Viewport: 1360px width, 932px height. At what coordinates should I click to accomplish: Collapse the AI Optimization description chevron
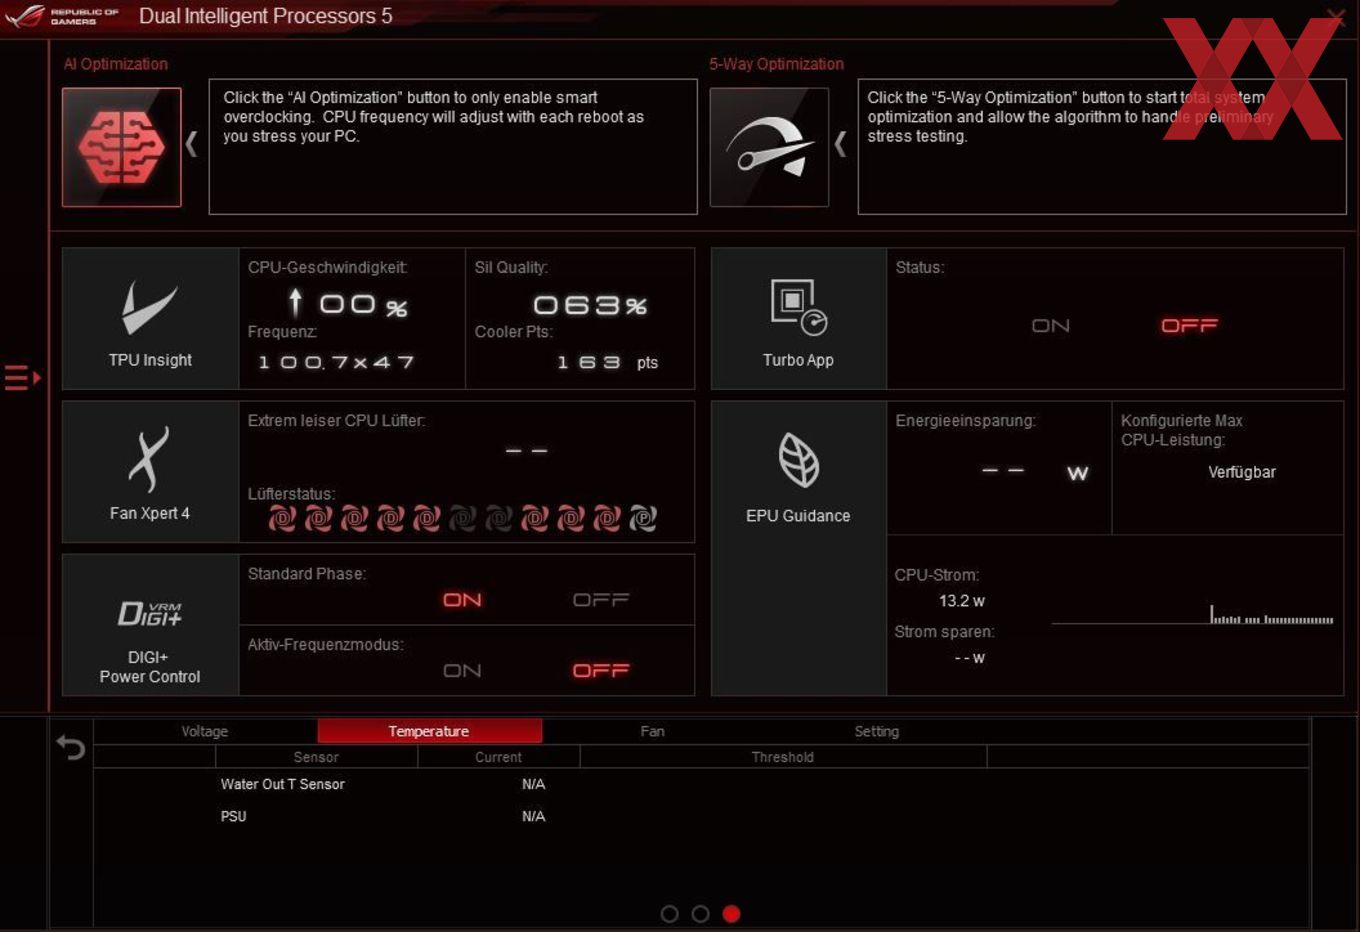point(192,145)
